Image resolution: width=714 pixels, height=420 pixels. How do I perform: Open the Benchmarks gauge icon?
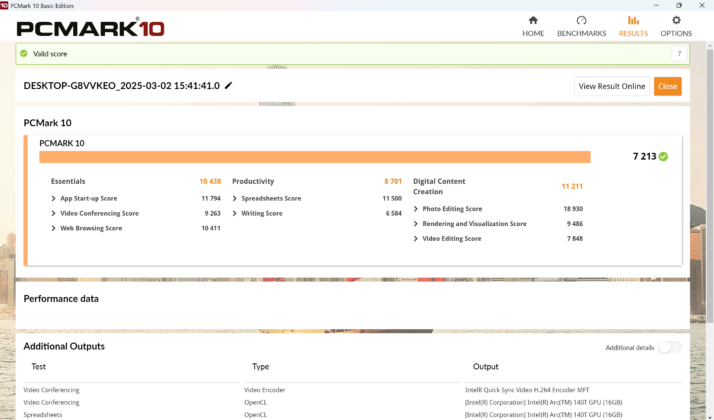581,20
